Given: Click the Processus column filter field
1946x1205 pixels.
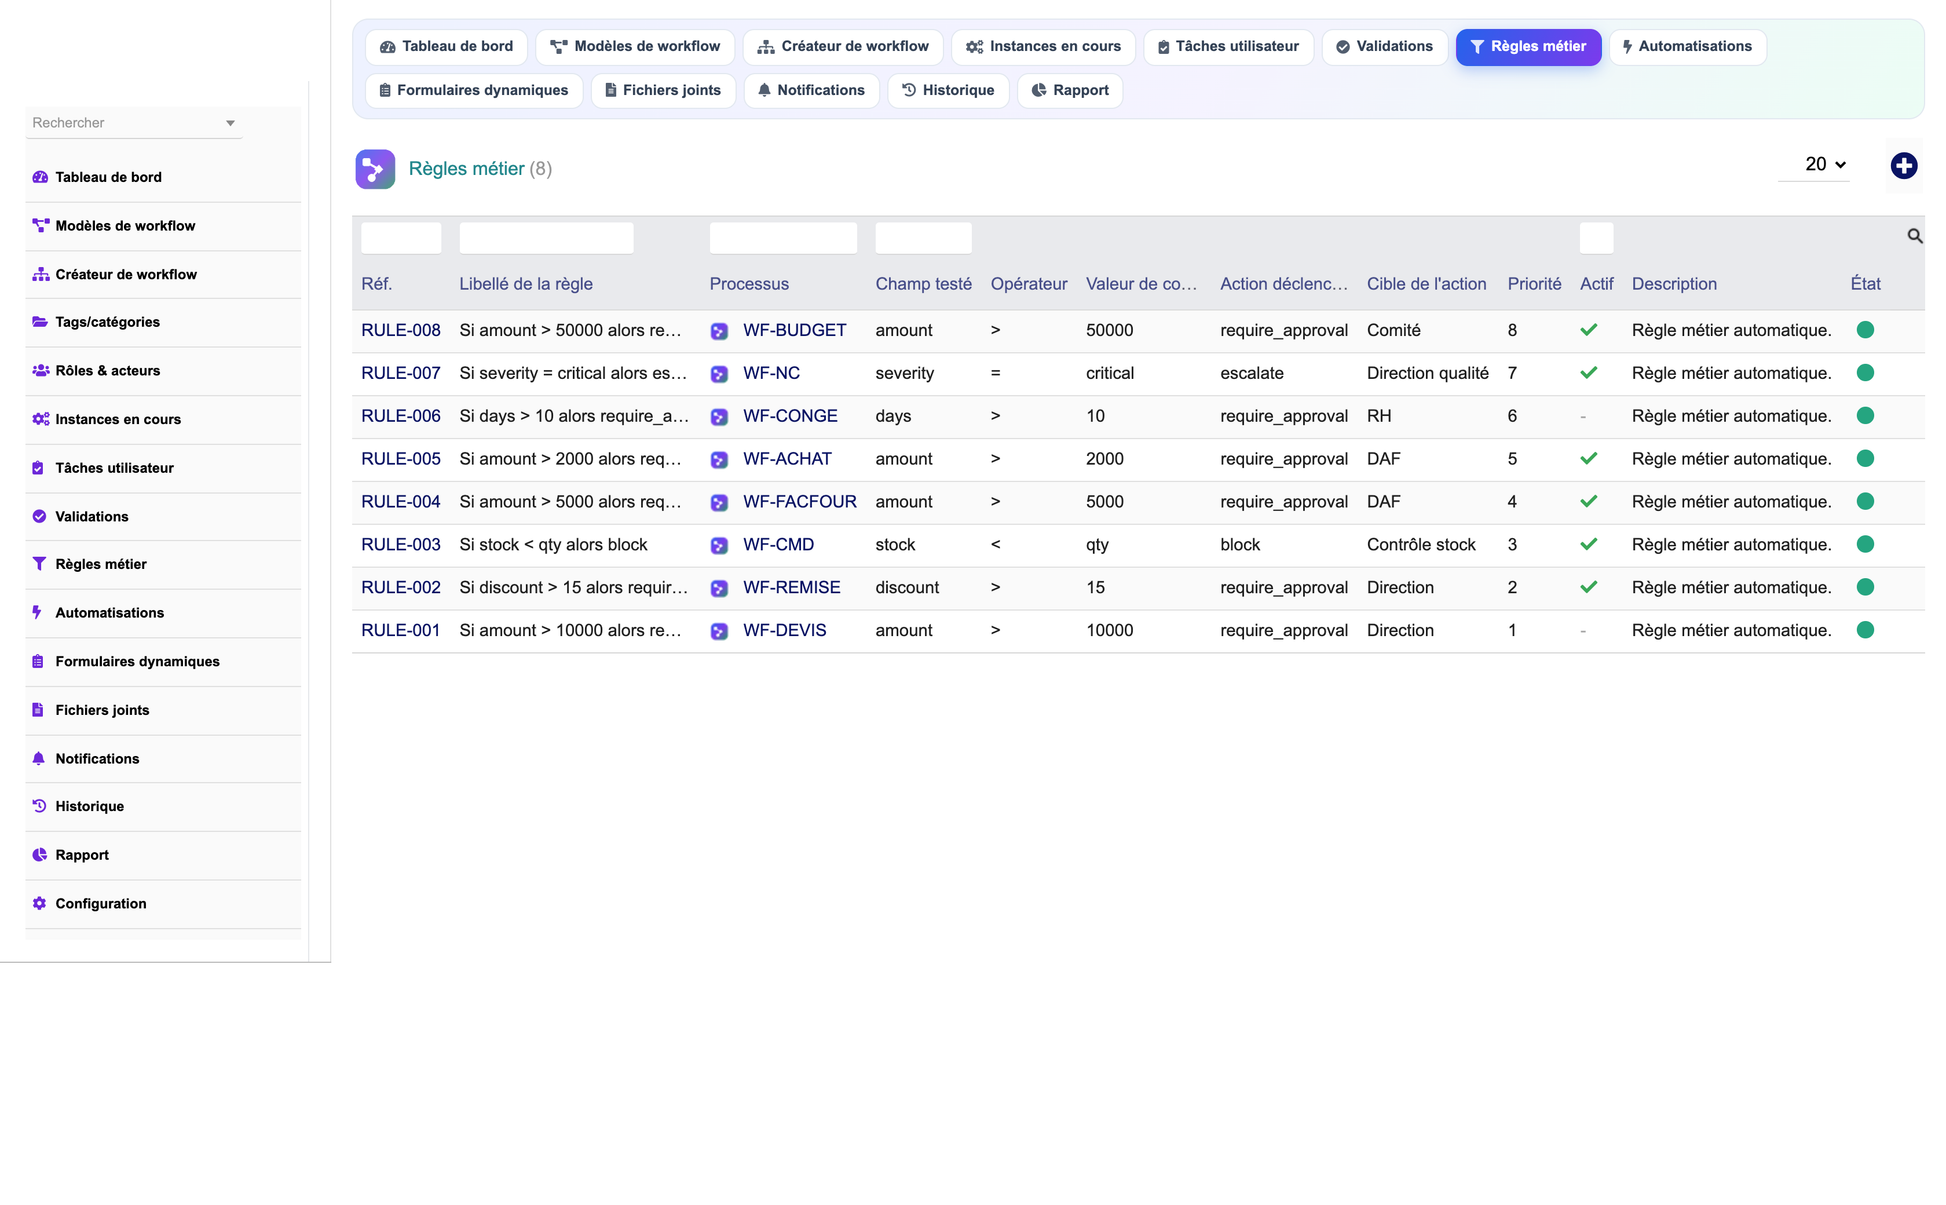Looking at the screenshot, I should [x=783, y=238].
